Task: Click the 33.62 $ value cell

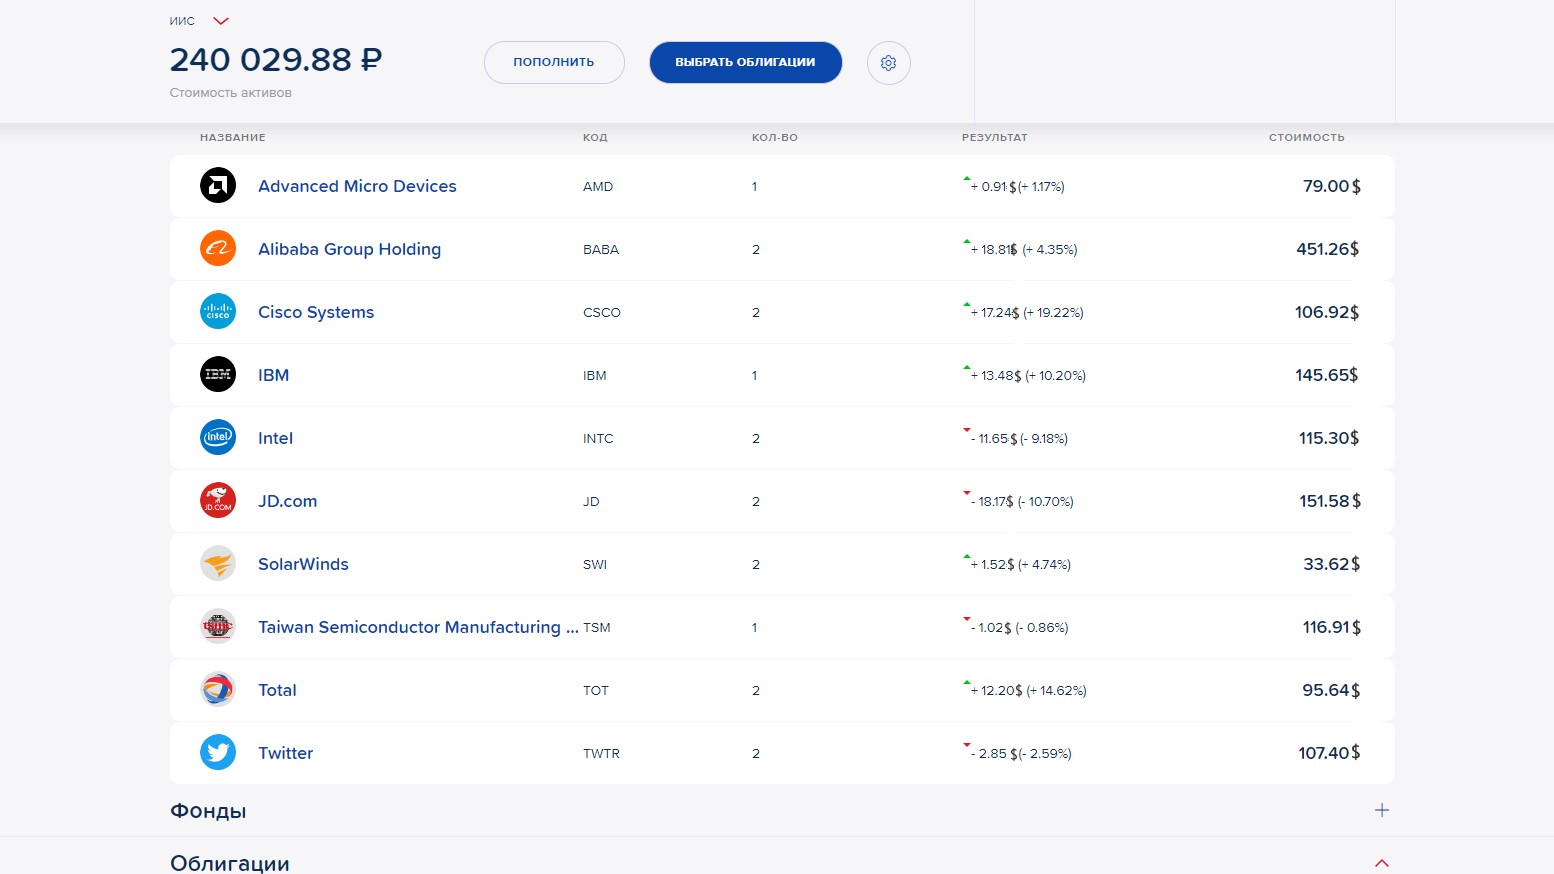Action: pyautogui.click(x=1332, y=564)
